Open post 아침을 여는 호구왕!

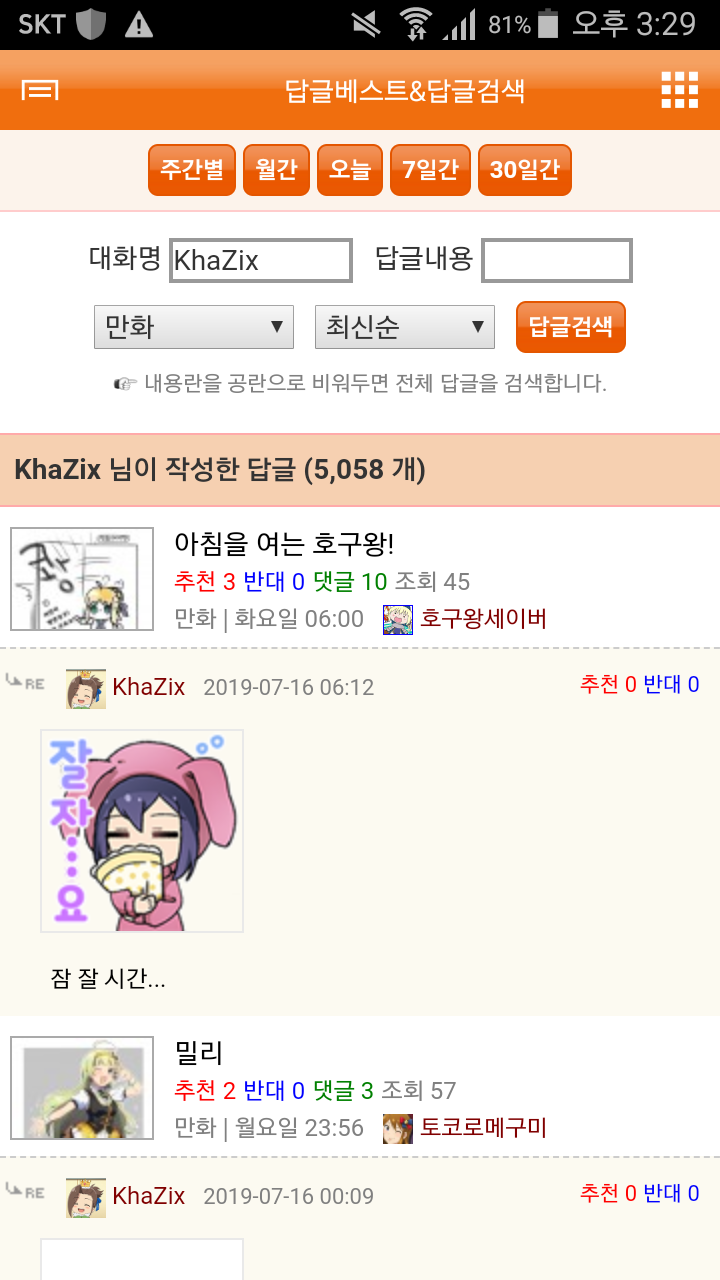[x=284, y=544]
